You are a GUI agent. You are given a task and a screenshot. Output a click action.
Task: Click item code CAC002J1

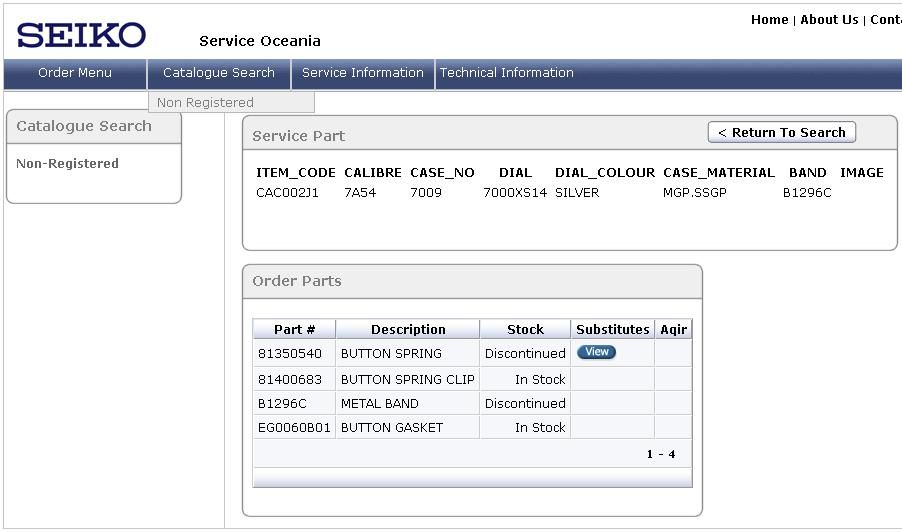point(287,193)
